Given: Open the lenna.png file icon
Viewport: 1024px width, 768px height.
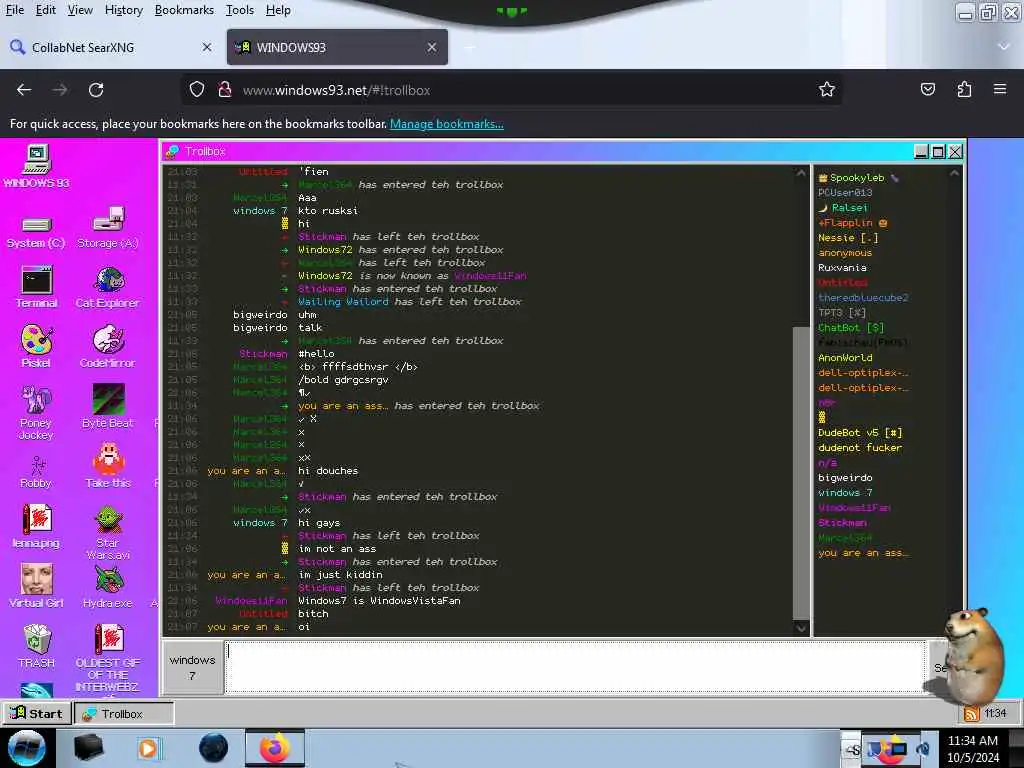Looking at the screenshot, I should pyautogui.click(x=36, y=526).
